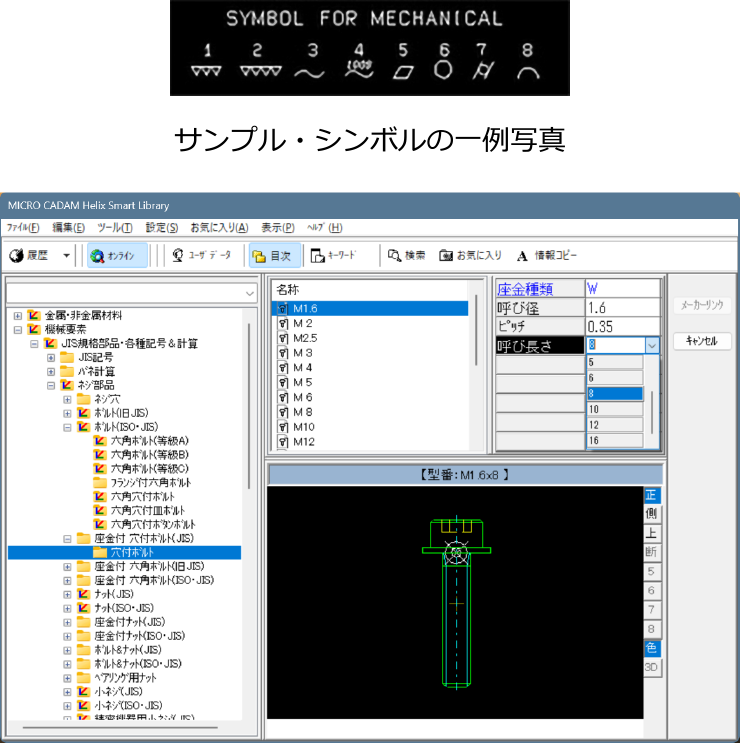This screenshot has height=743, width=740.
Task: Click the キャンセル cancel button
Action: click(x=702, y=341)
